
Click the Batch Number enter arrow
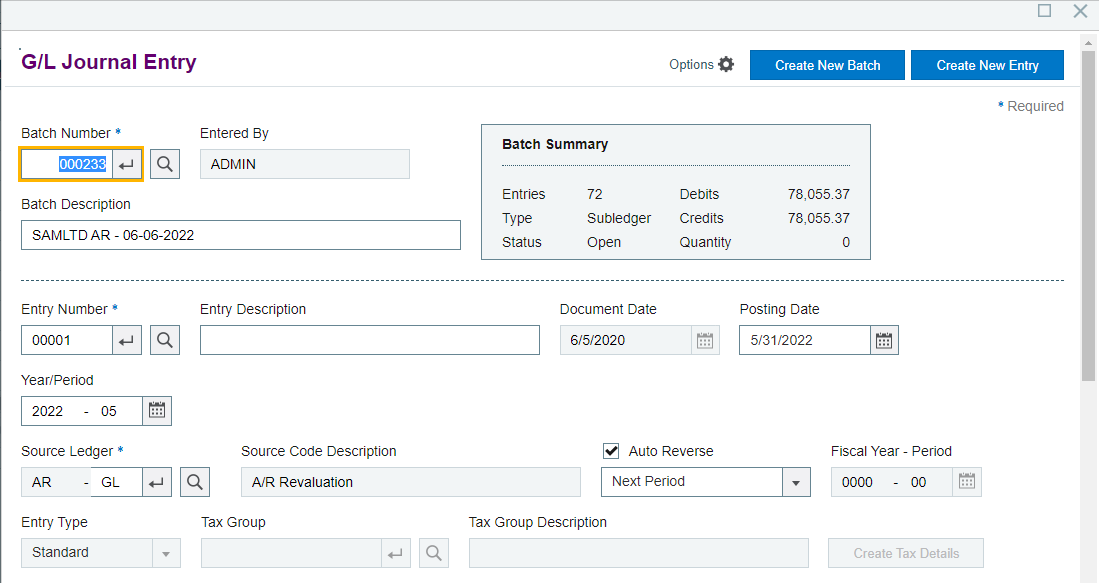127,163
